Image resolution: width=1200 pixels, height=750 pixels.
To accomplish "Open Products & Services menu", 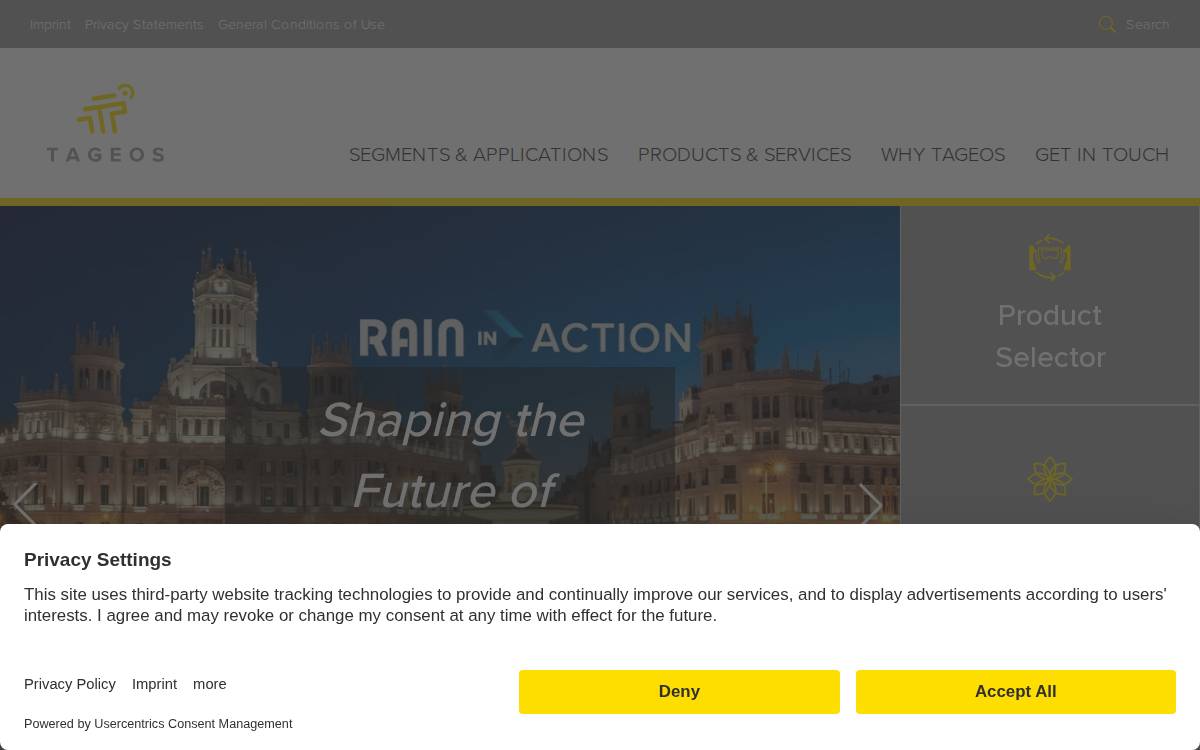I will tap(744, 155).
